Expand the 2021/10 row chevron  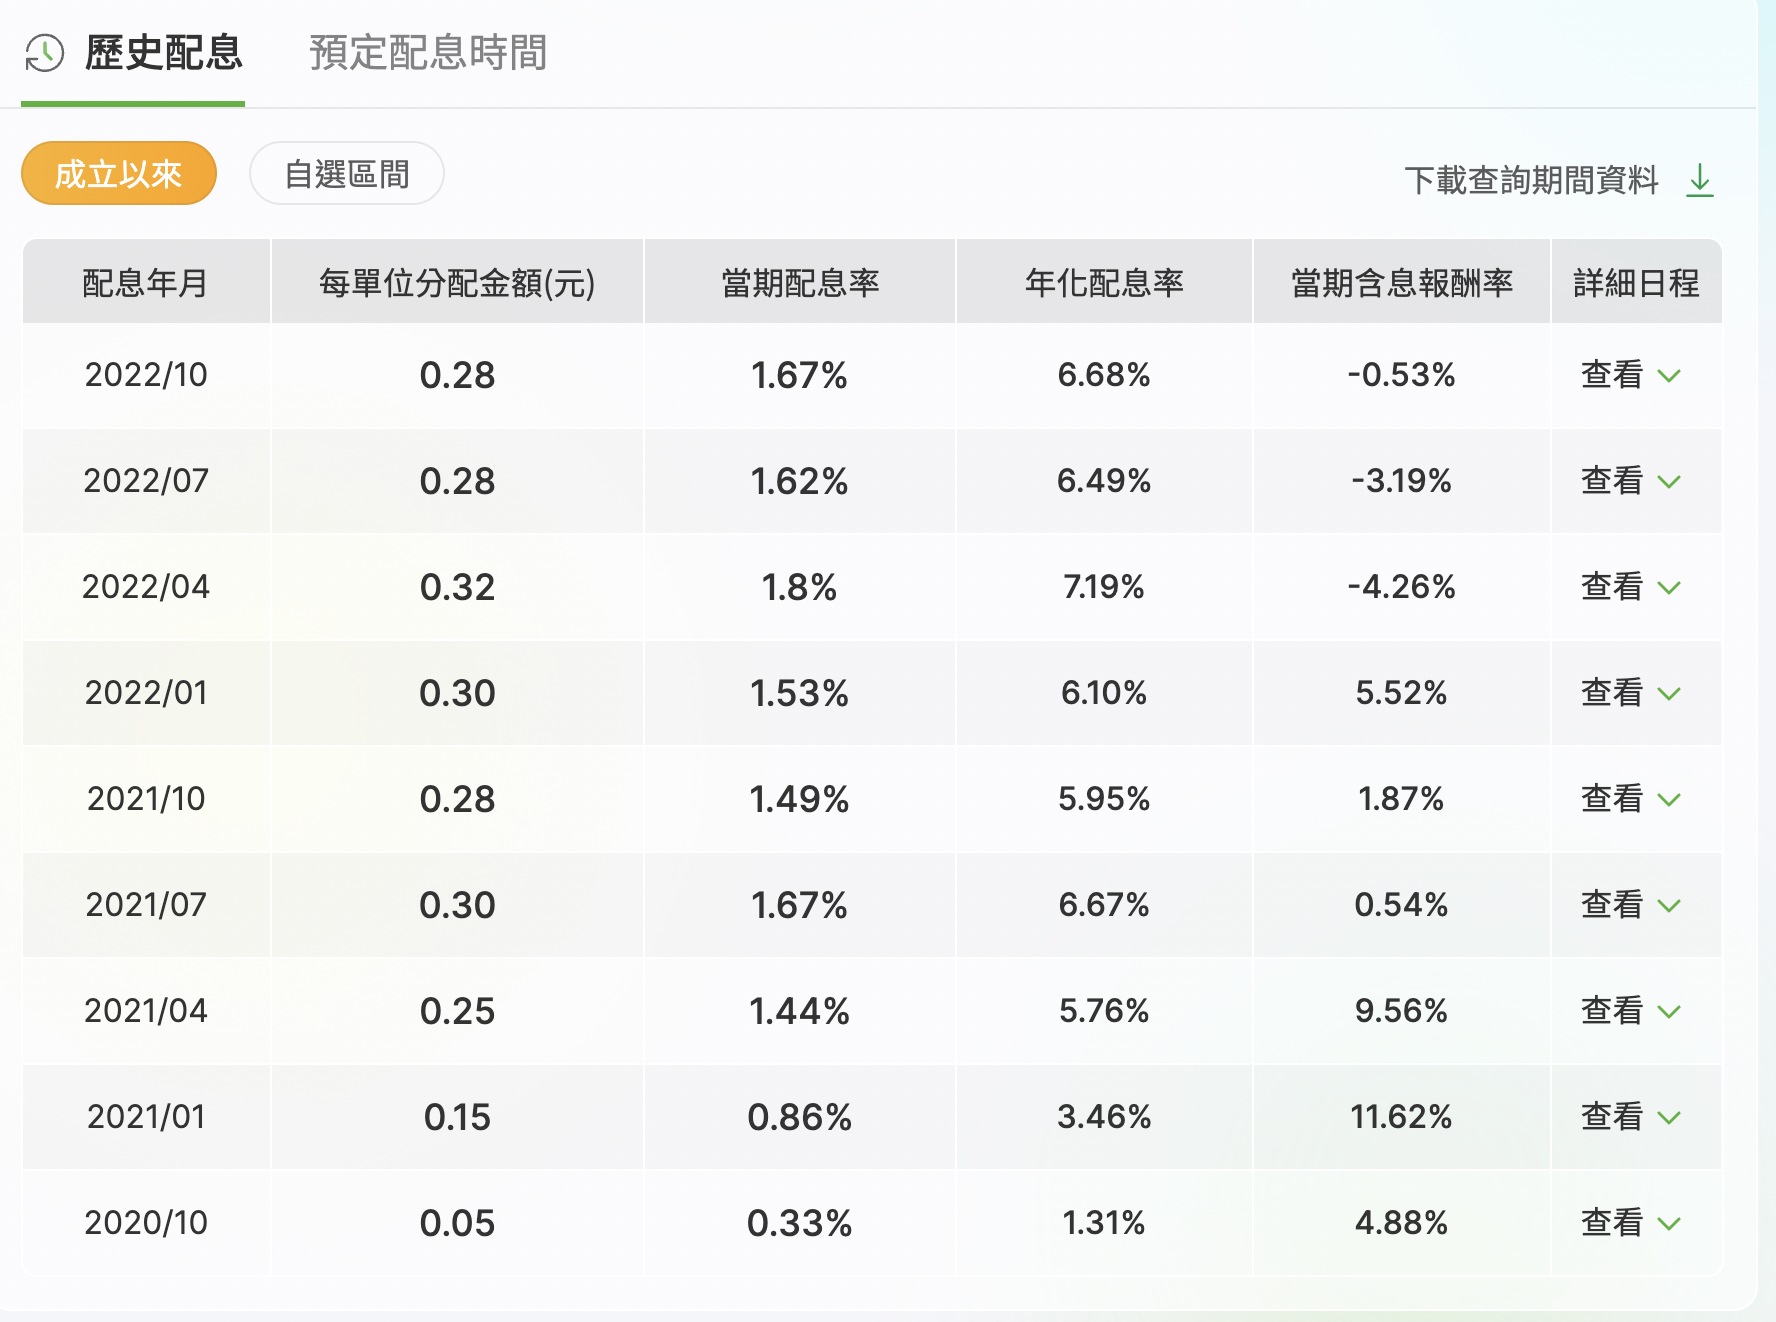click(1669, 800)
